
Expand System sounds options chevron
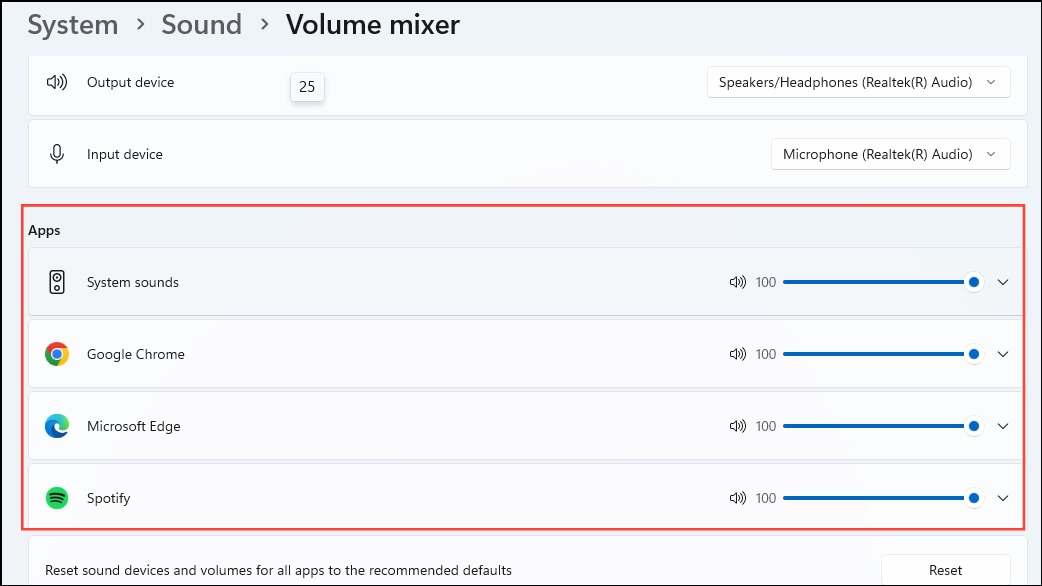click(1003, 282)
